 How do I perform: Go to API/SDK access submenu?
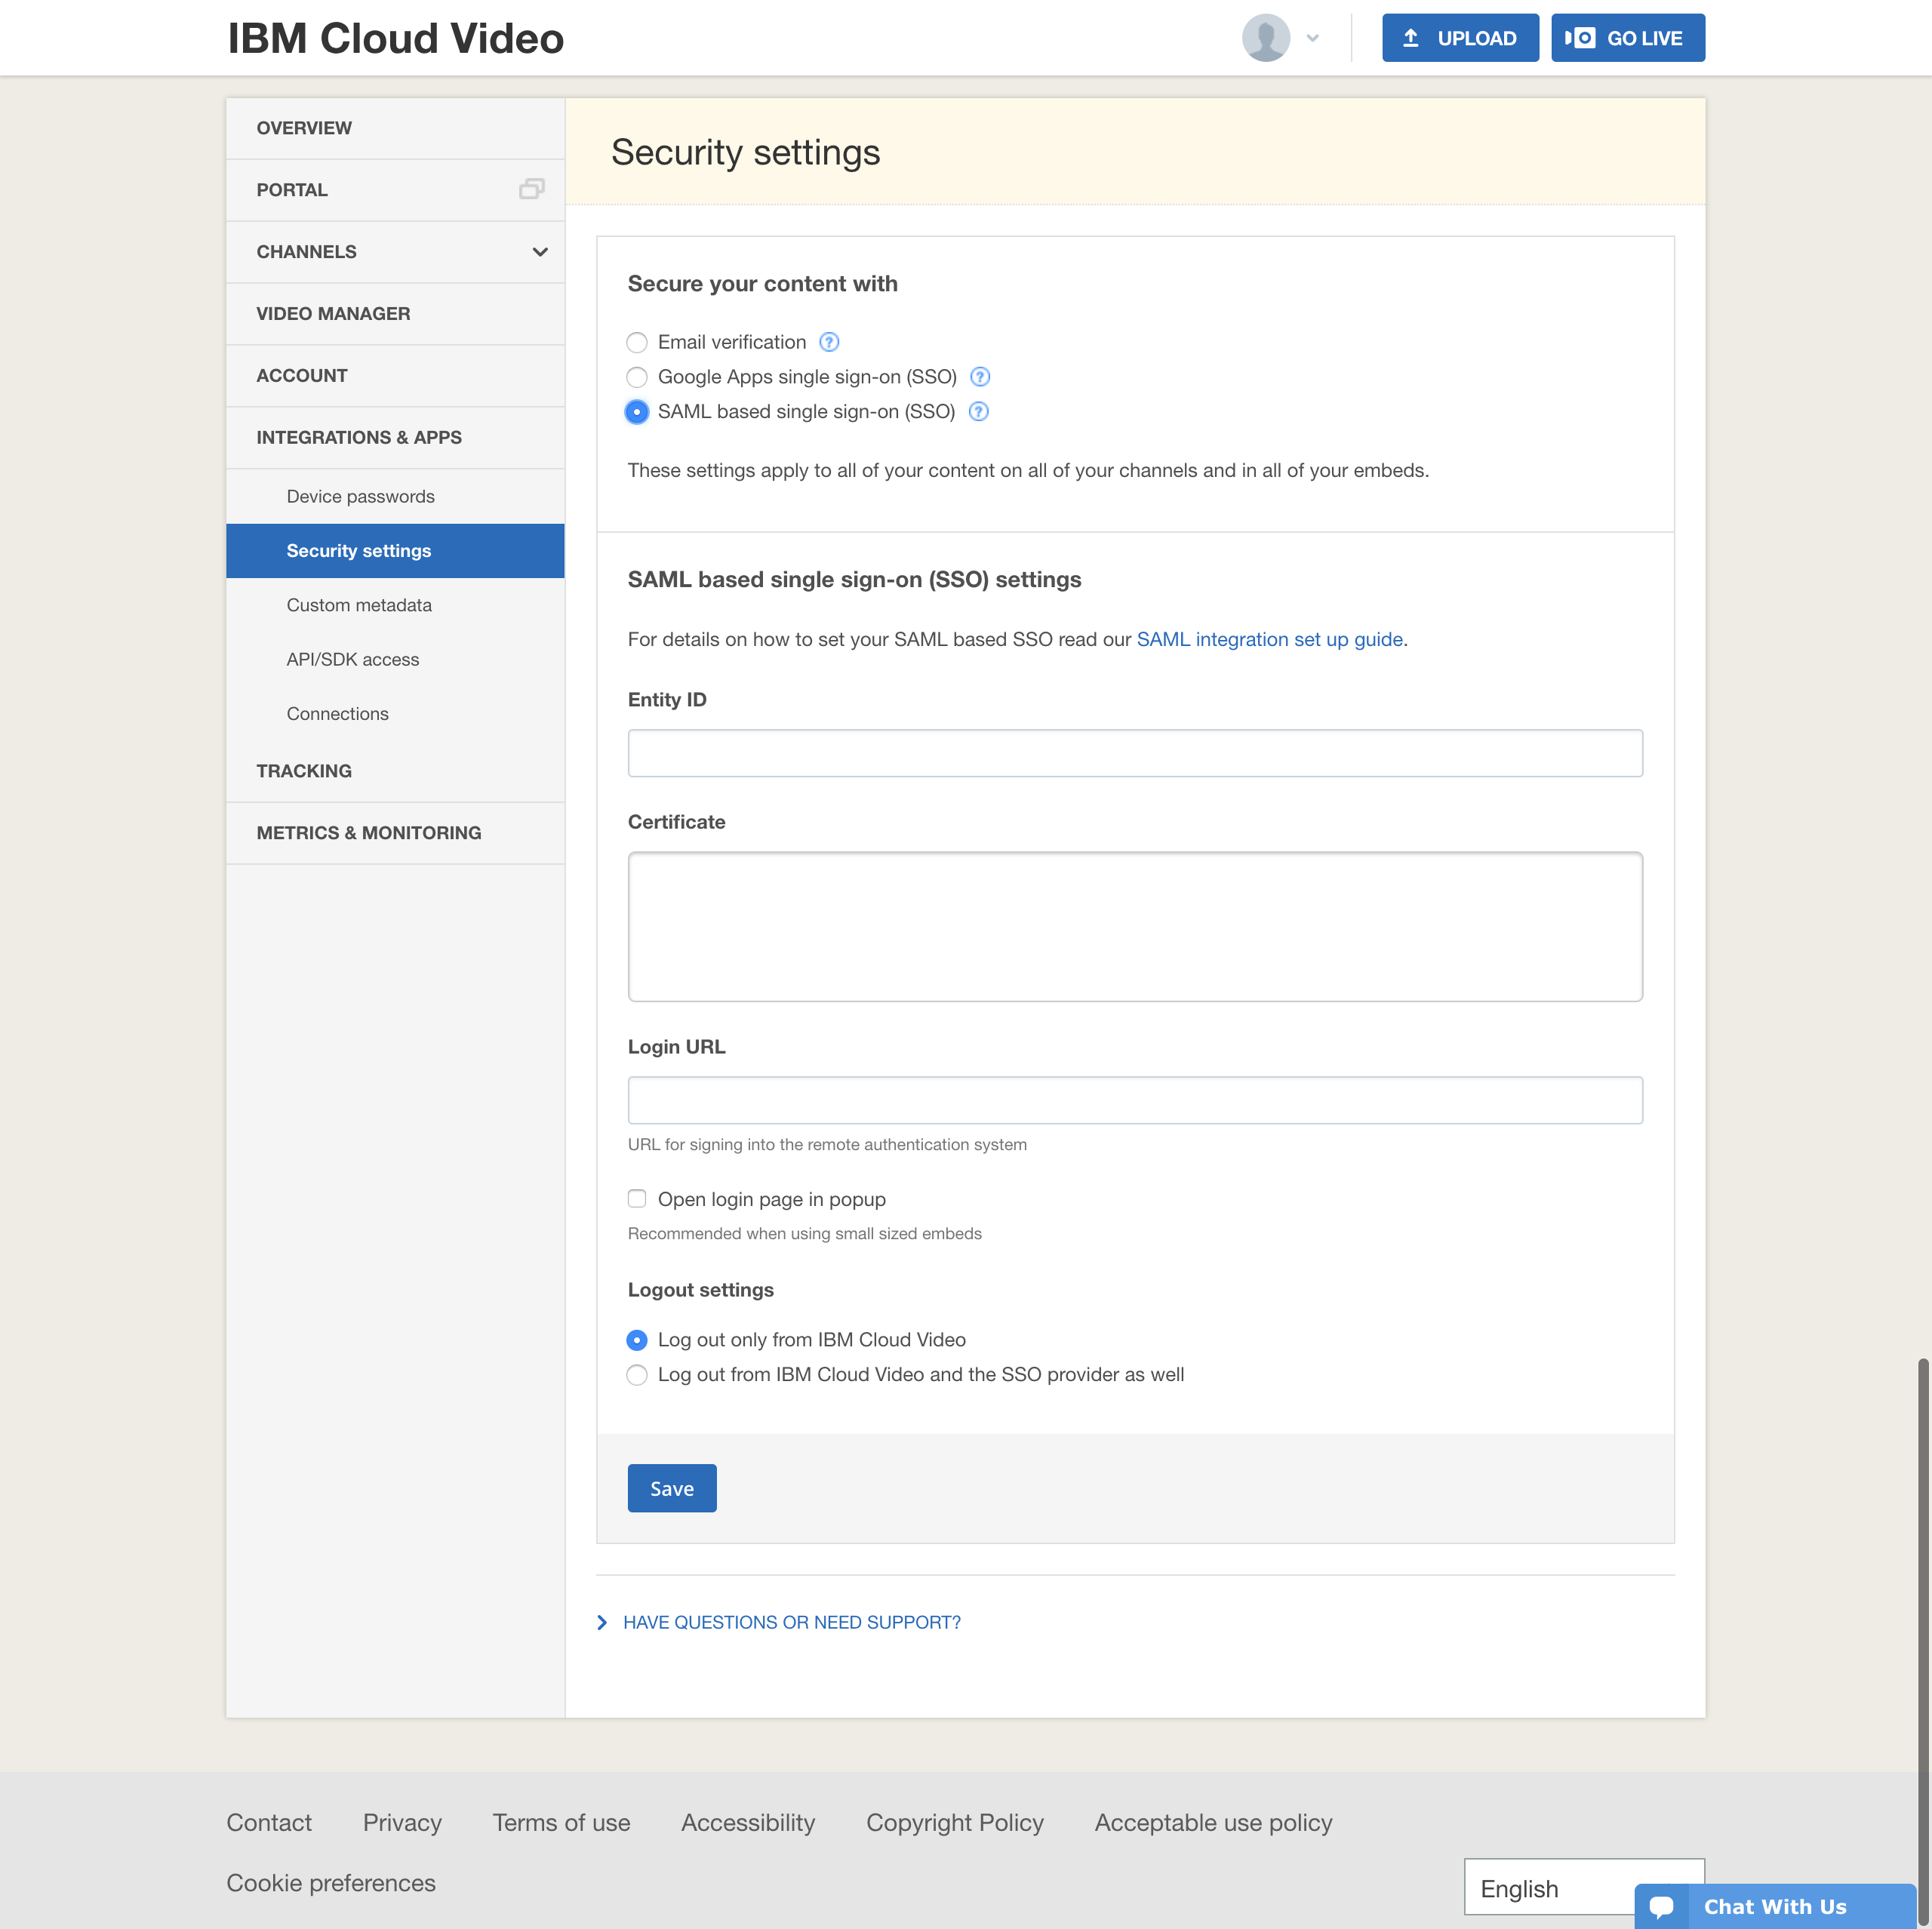[x=395, y=660]
